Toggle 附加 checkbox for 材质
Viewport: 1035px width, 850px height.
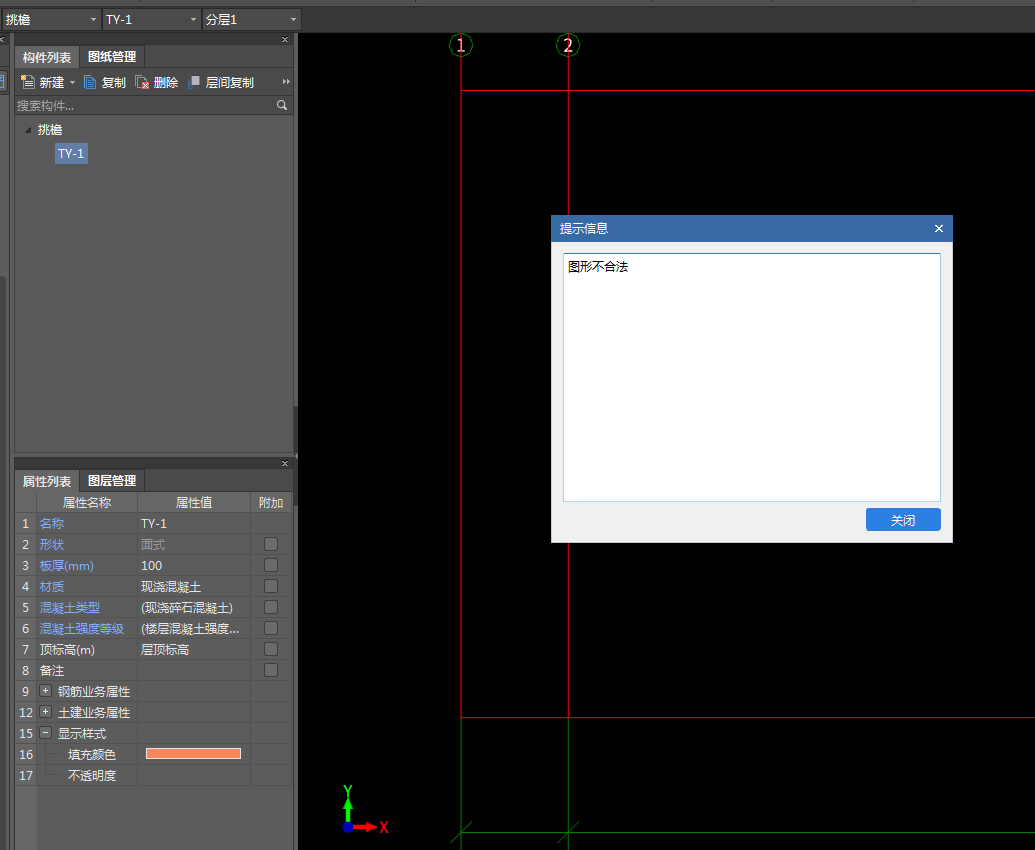tap(271, 586)
